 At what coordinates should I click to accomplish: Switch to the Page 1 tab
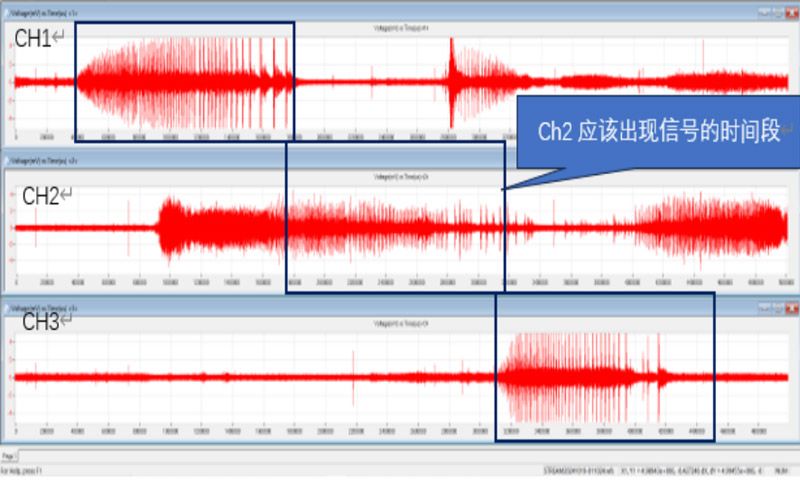click(9, 456)
